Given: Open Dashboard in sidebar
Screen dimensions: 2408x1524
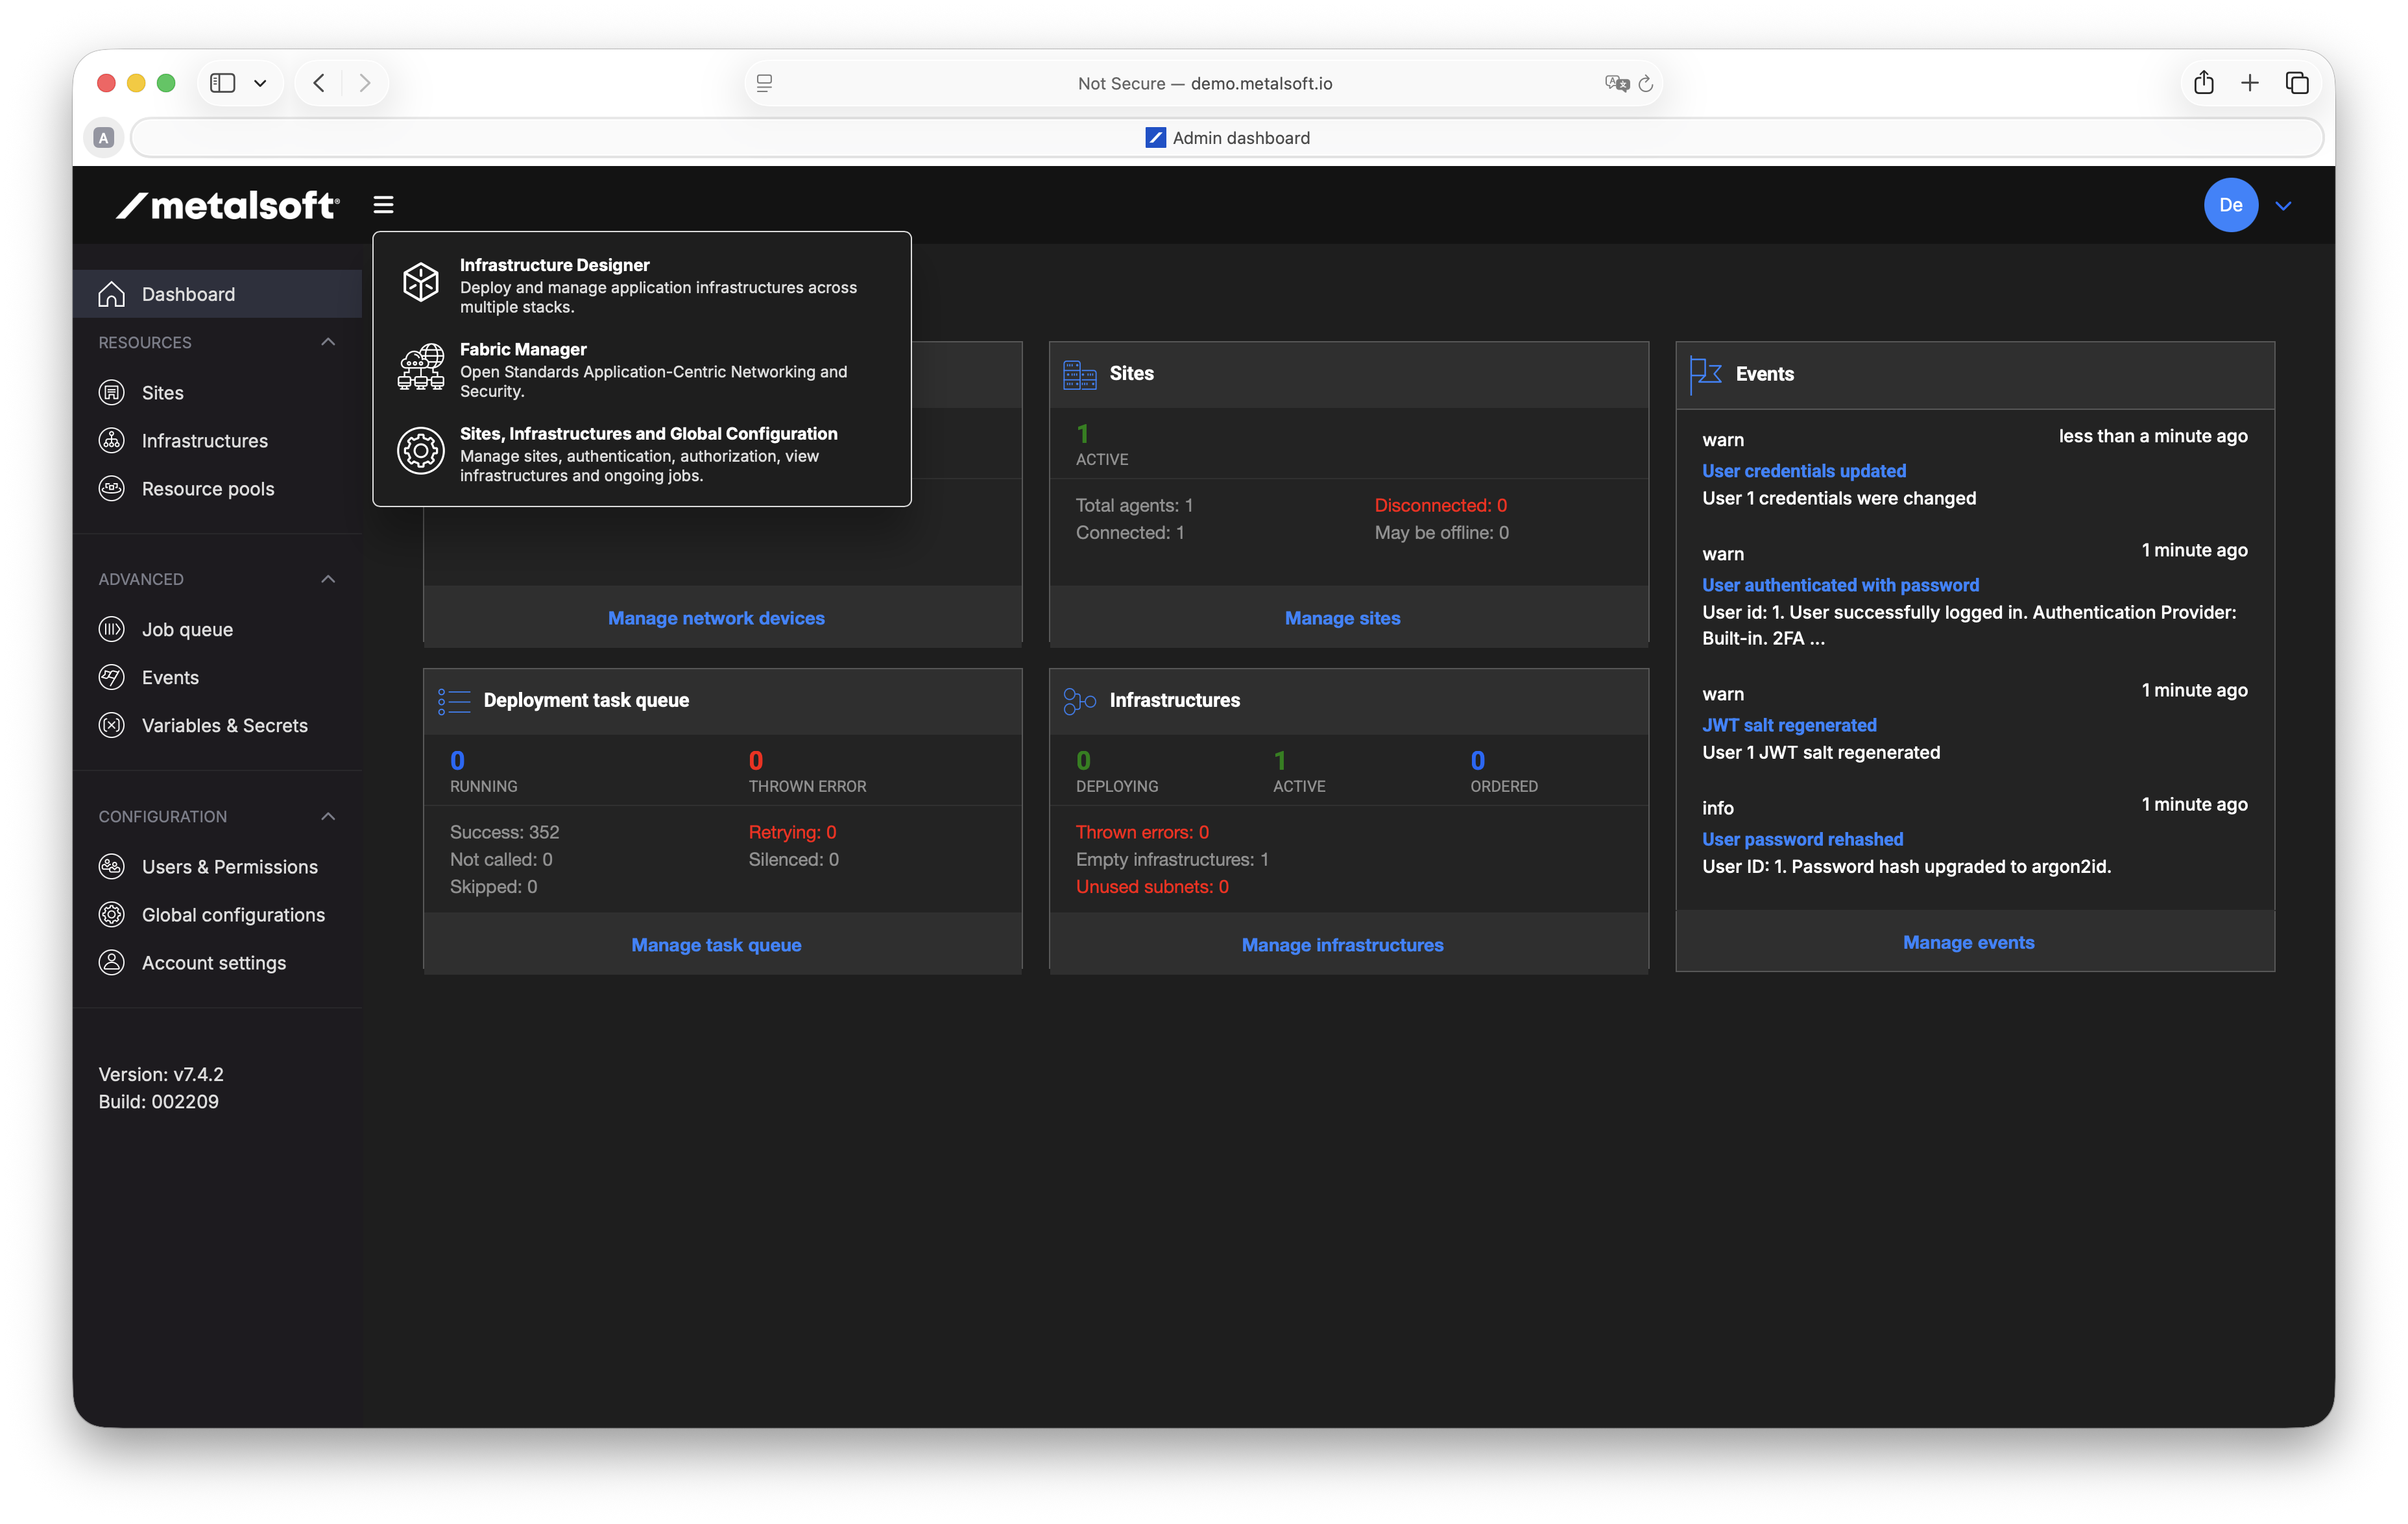Looking at the screenshot, I should (x=217, y=294).
